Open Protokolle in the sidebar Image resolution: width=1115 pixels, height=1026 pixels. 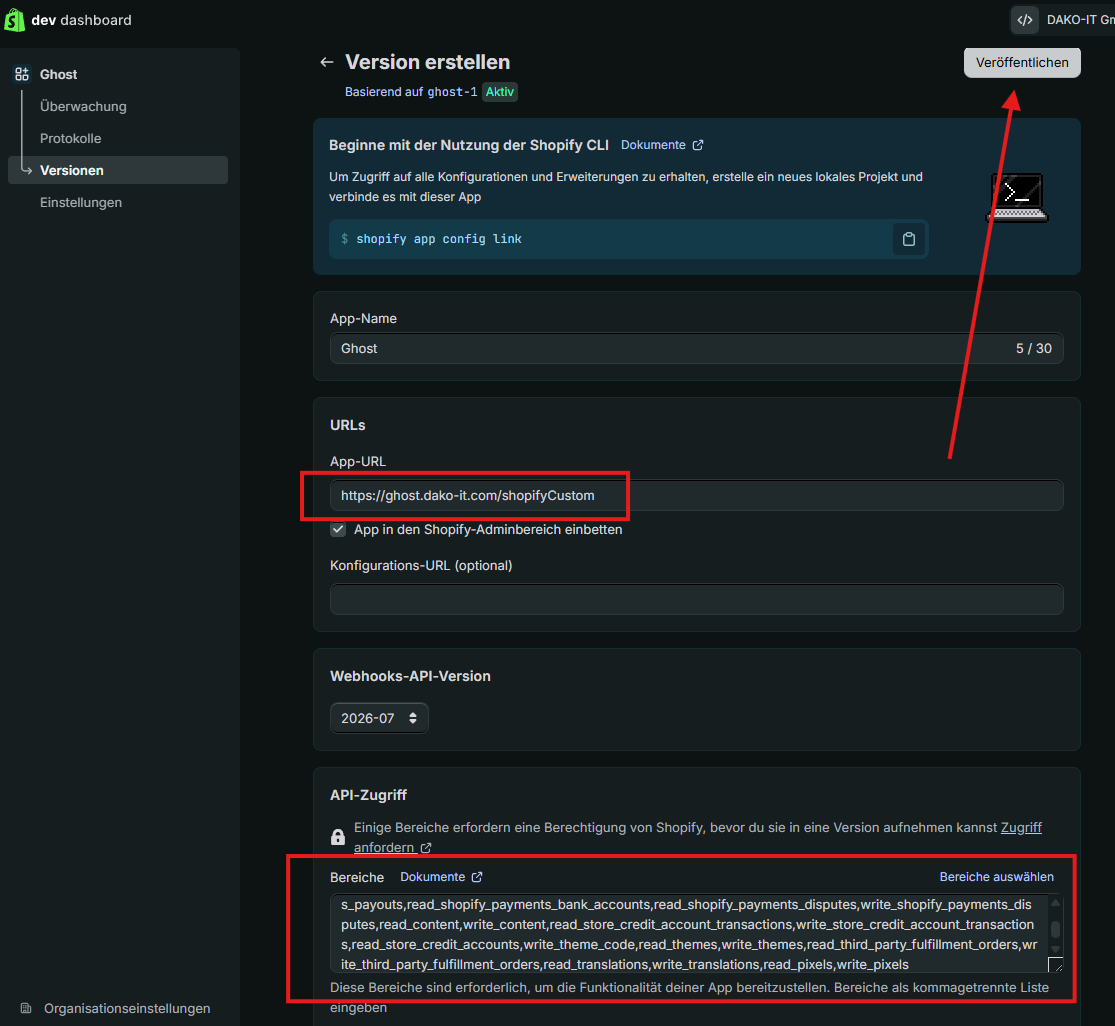click(x=70, y=139)
